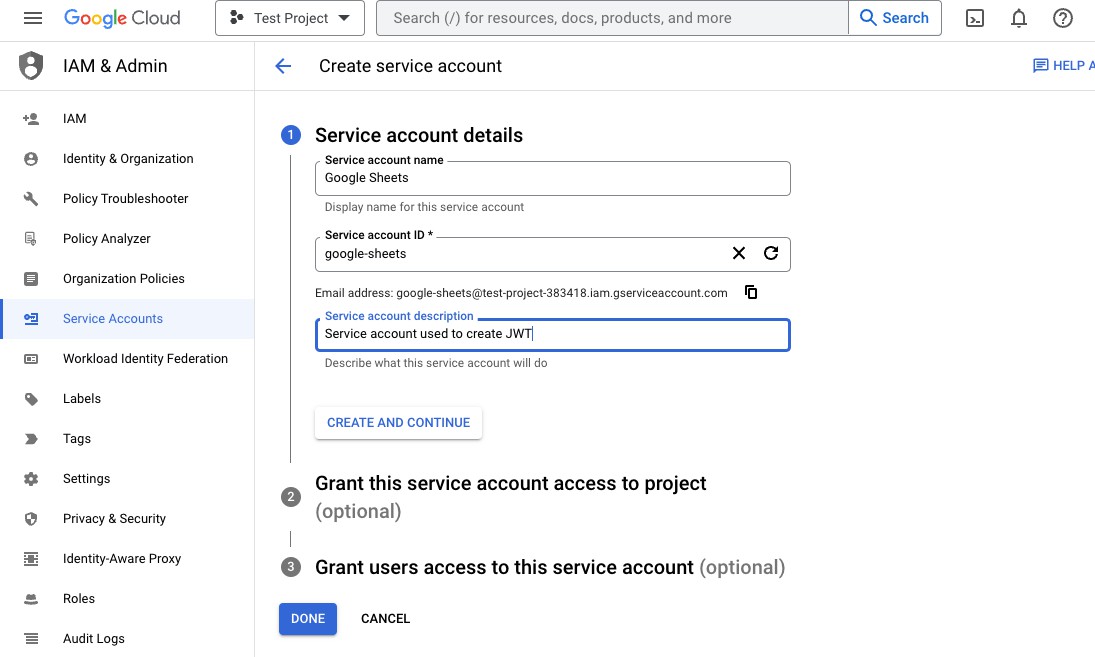Regenerate the service account ID

[x=771, y=253]
